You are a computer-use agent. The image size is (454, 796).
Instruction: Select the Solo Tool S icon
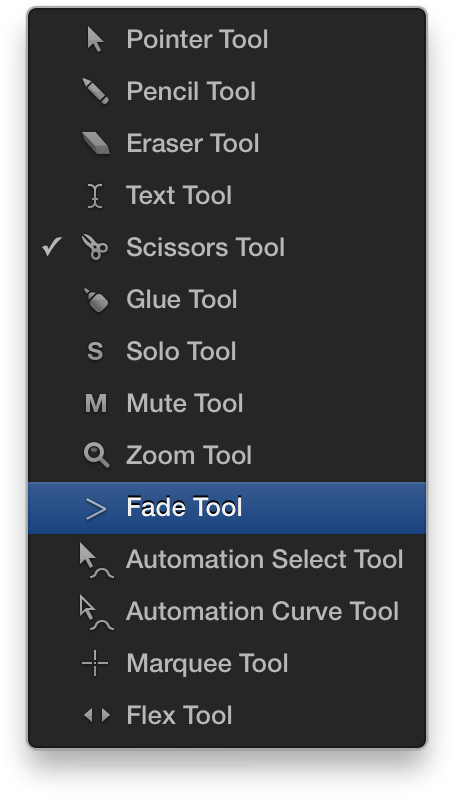pos(95,351)
